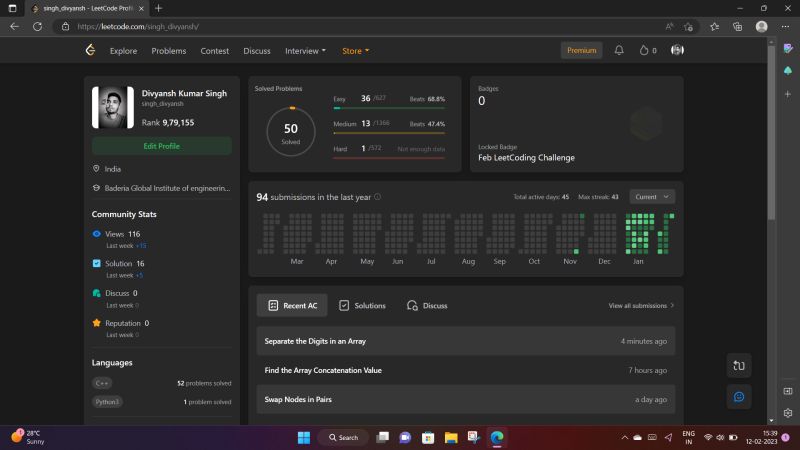Click the Premium button
Image resolution: width=800 pixels, height=450 pixels.
pyautogui.click(x=581, y=51)
